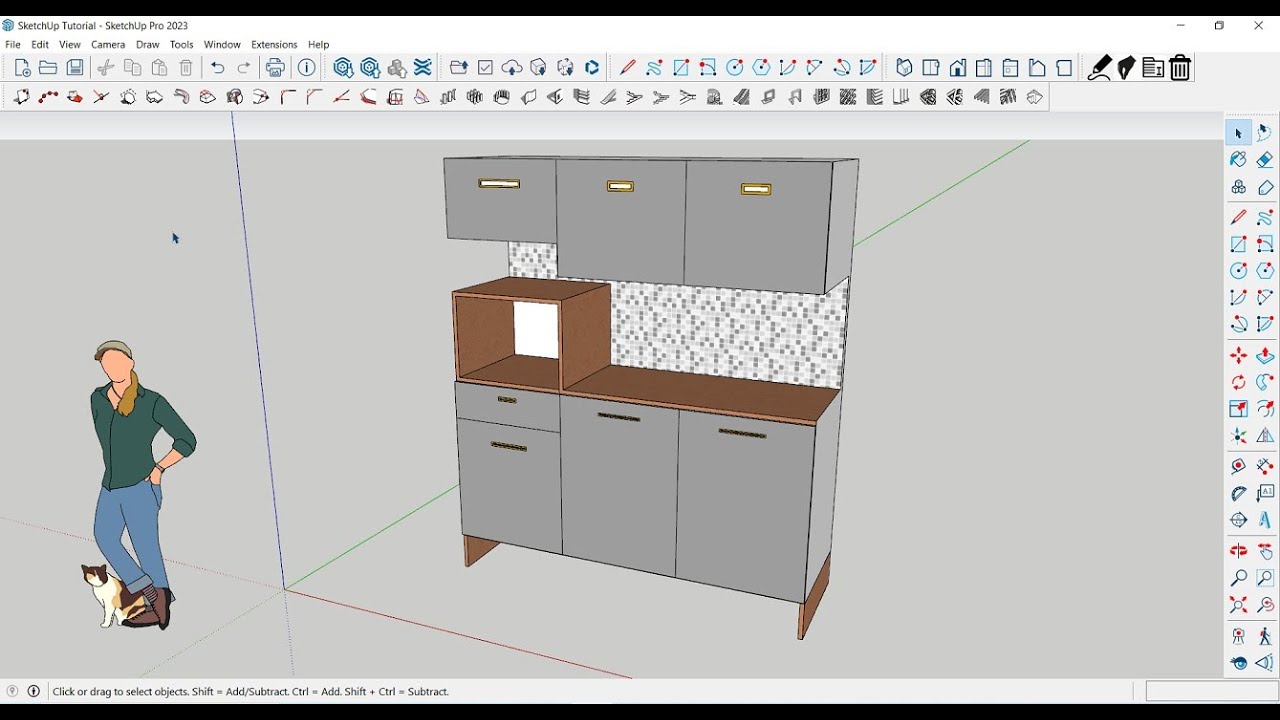Open Model Info with the 'i' icon
1280x720 pixels.
(307, 68)
